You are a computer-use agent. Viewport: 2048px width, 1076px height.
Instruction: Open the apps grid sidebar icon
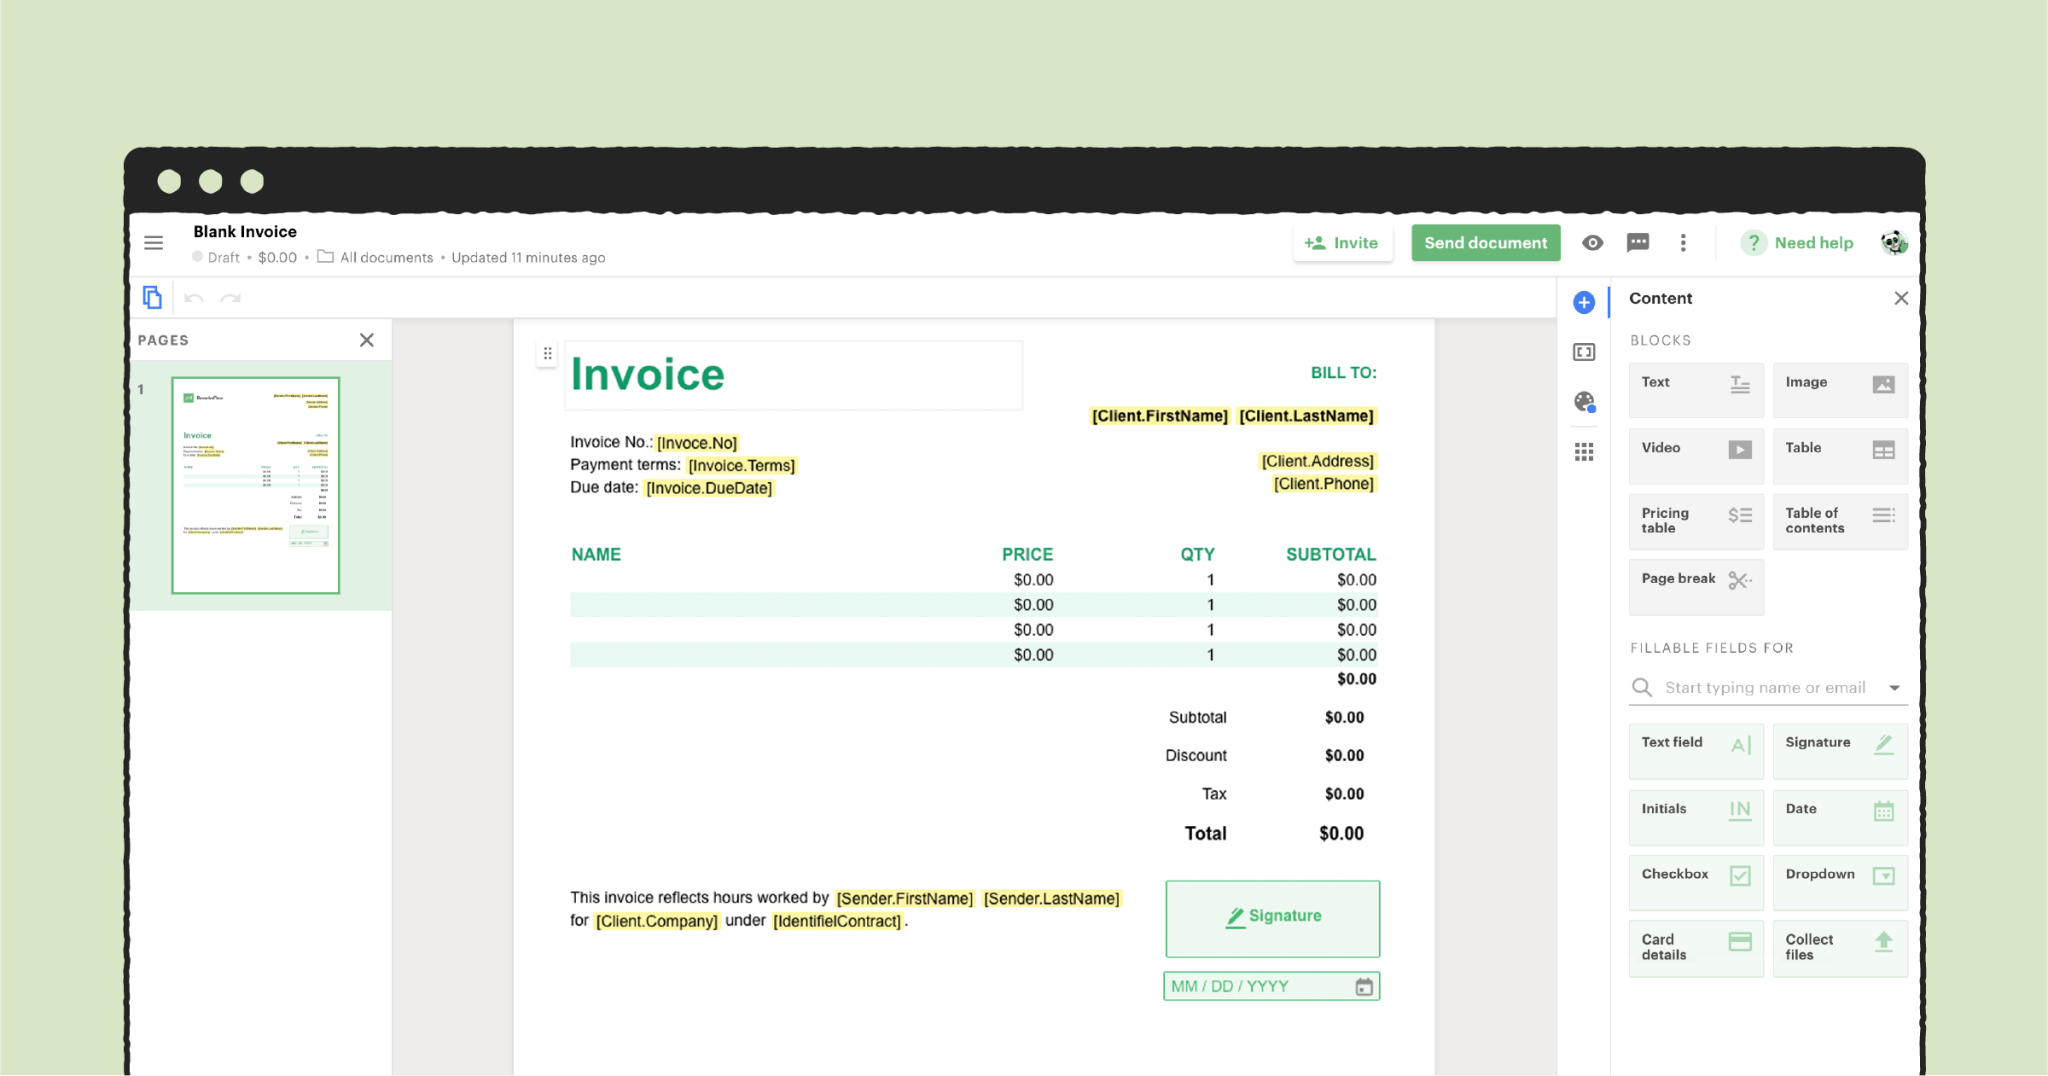point(1583,452)
